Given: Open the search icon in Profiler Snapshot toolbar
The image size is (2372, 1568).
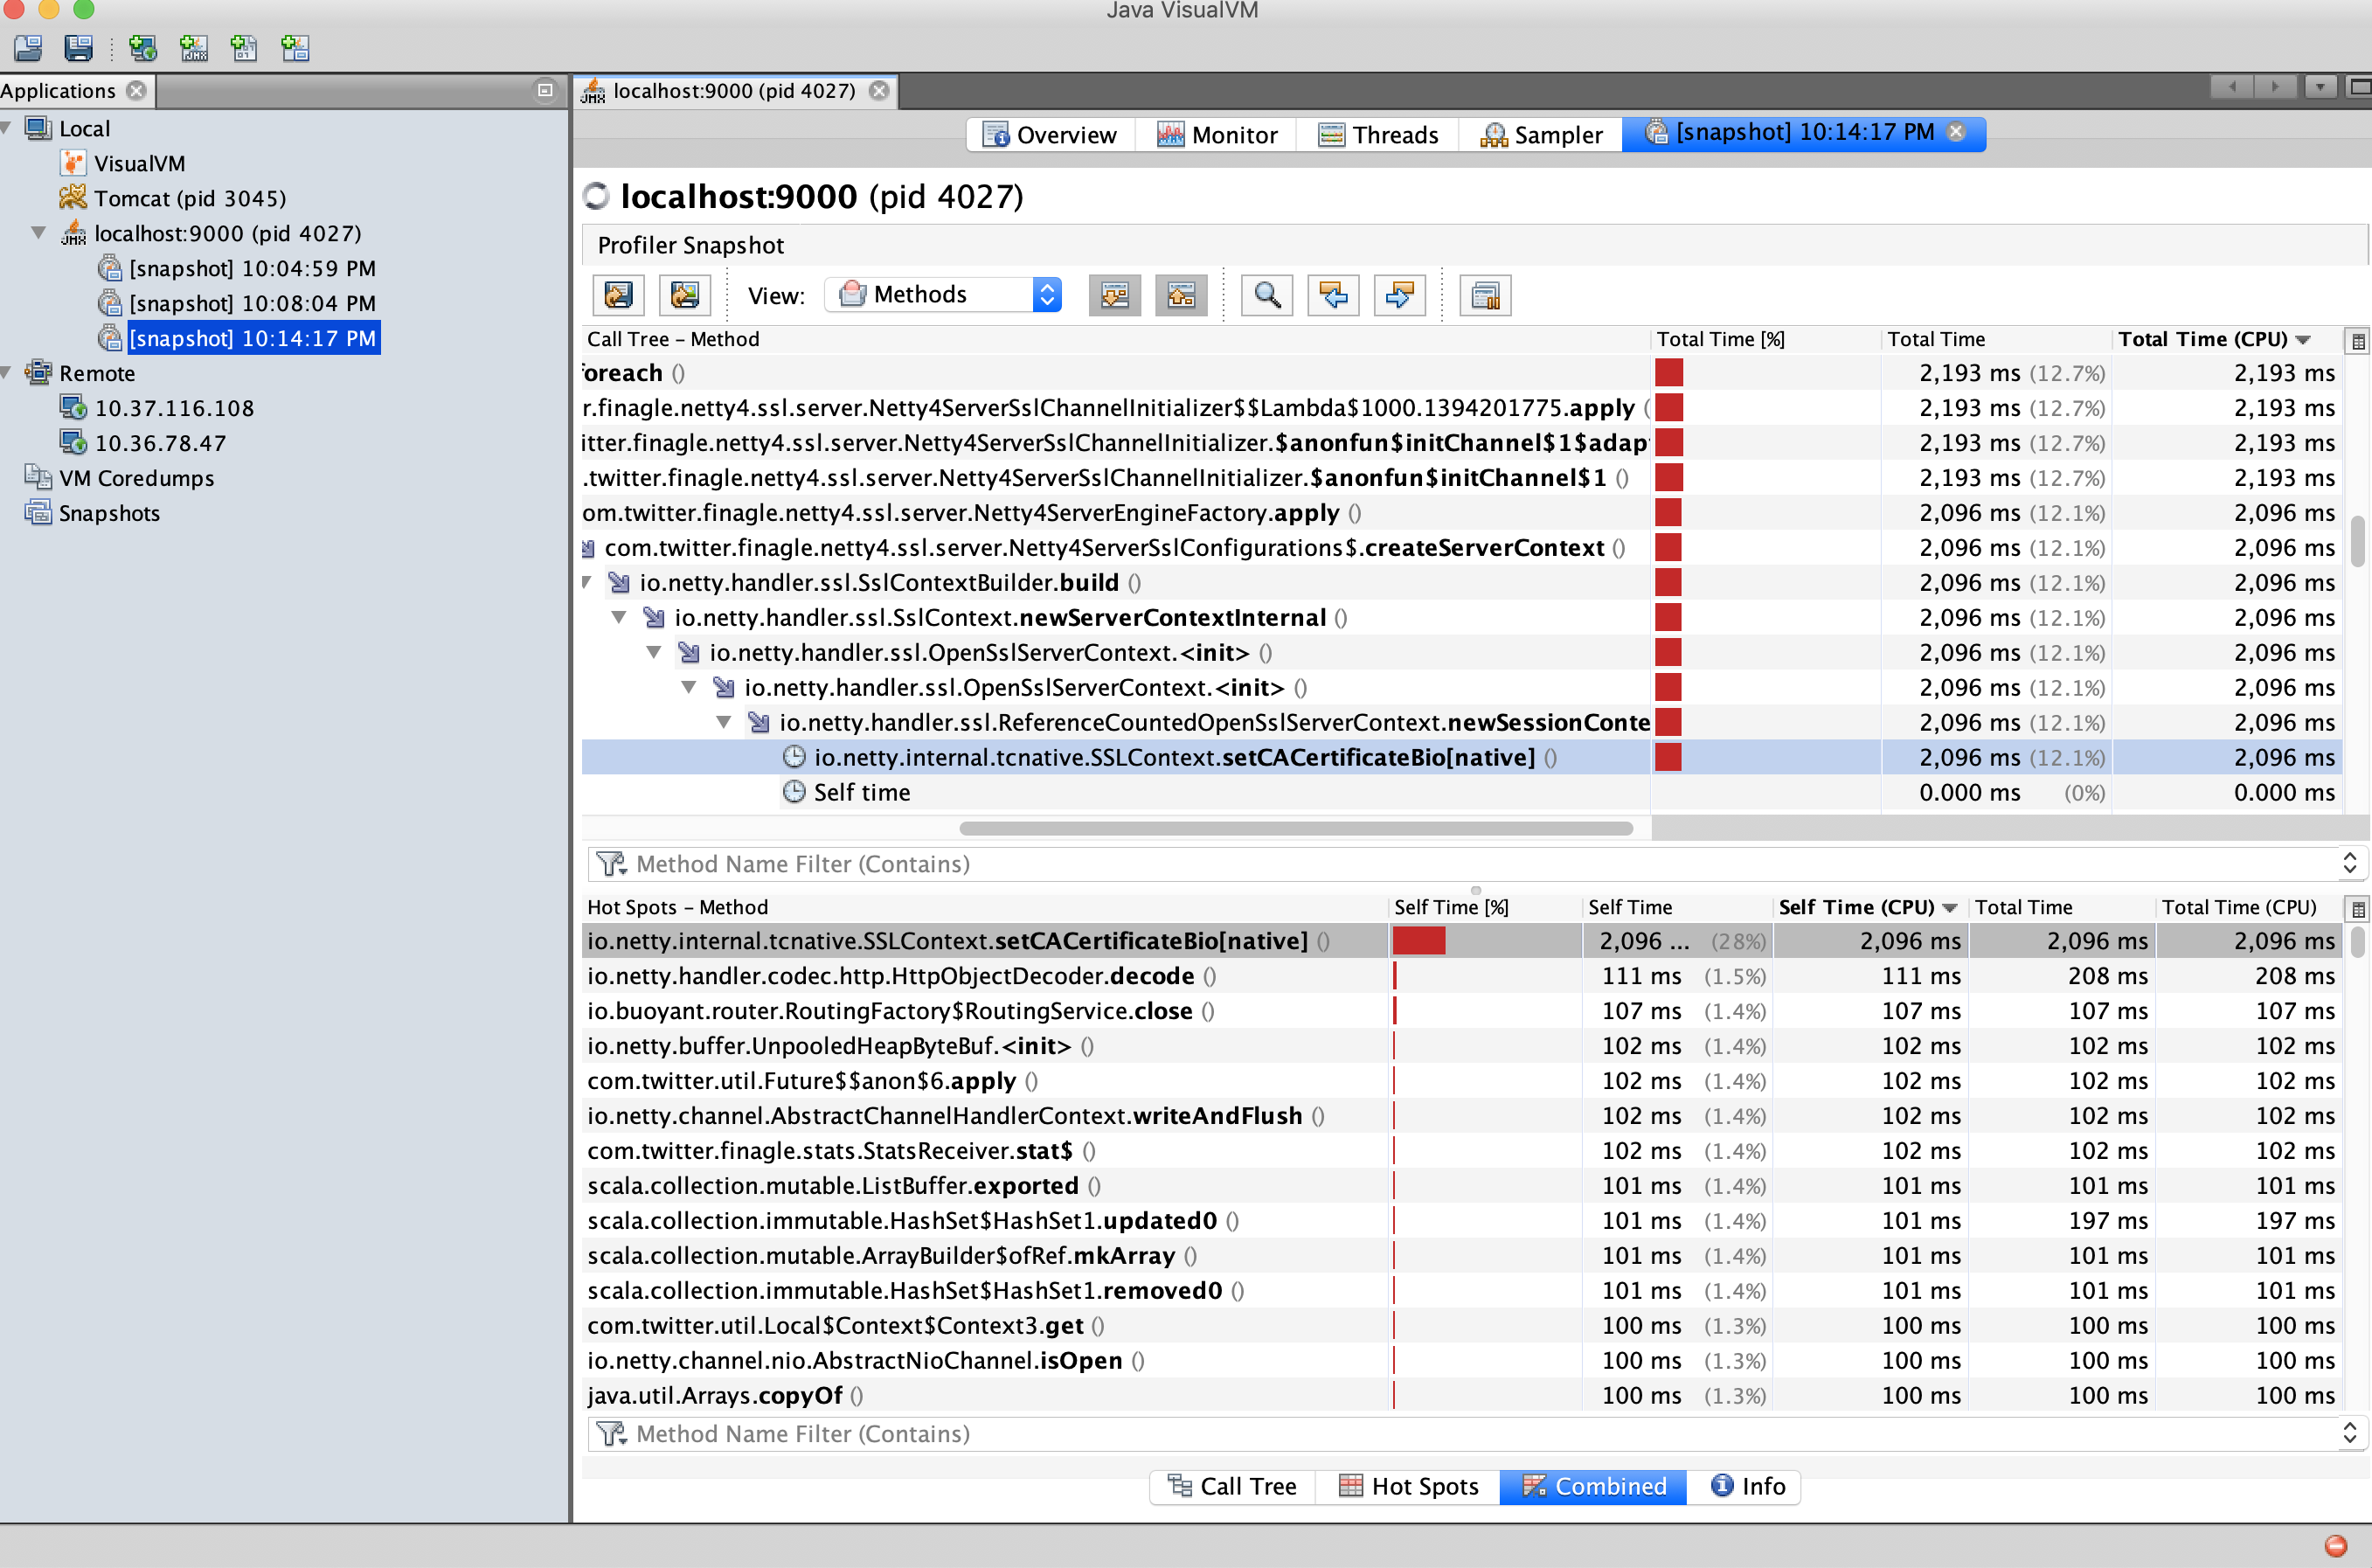Looking at the screenshot, I should (x=1267, y=295).
